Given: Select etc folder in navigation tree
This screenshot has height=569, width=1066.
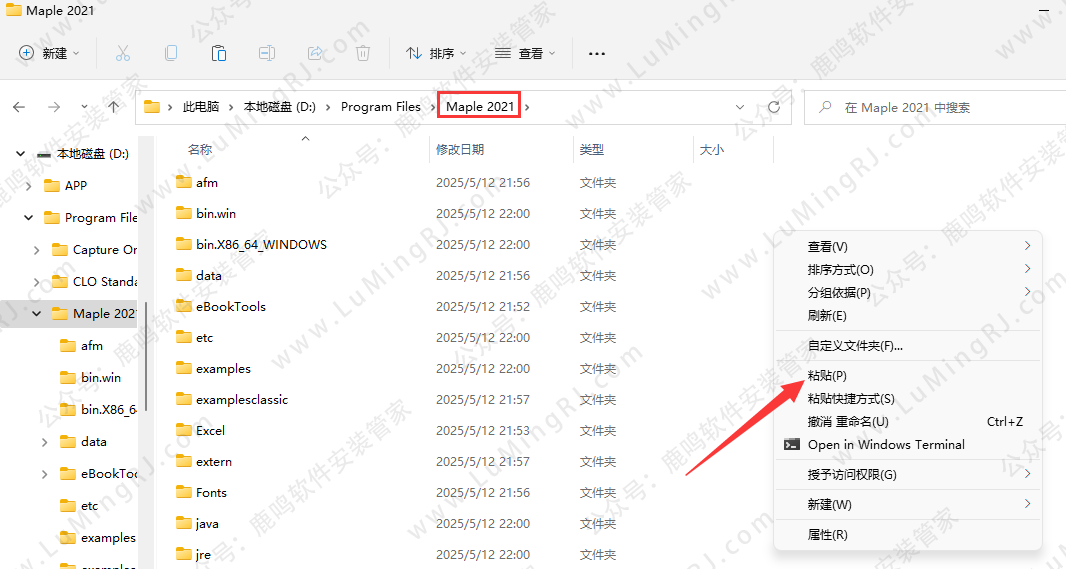Looking at the screenshot, I should (80, 506).
